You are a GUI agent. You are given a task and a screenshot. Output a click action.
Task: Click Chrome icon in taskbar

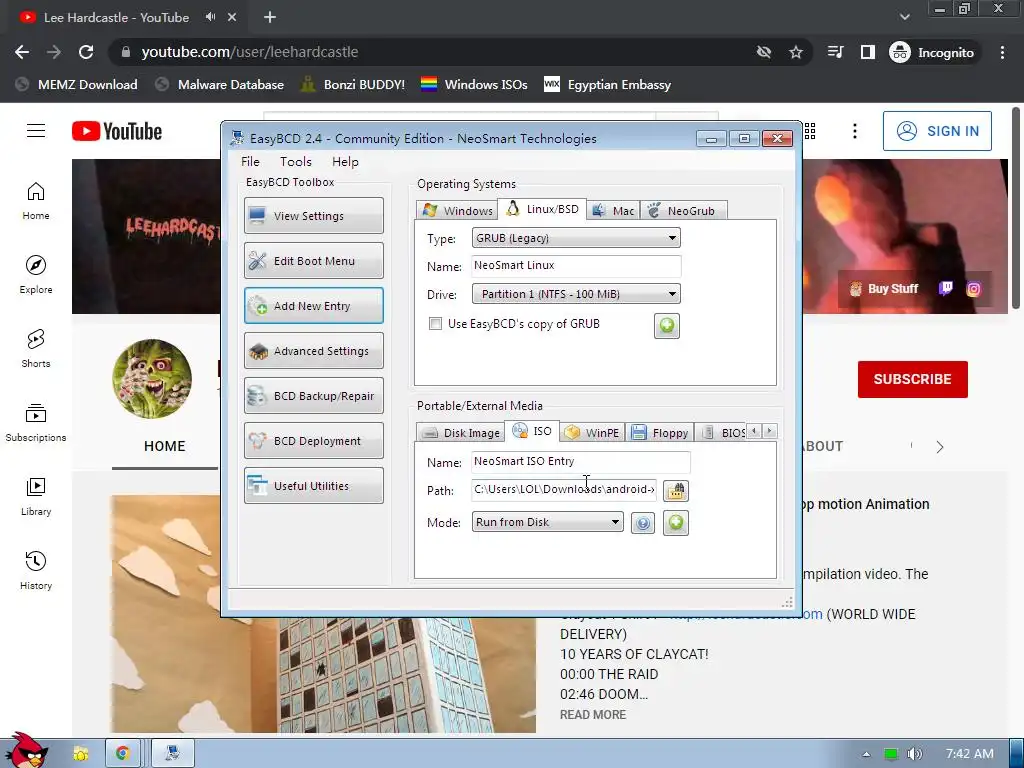122,753
